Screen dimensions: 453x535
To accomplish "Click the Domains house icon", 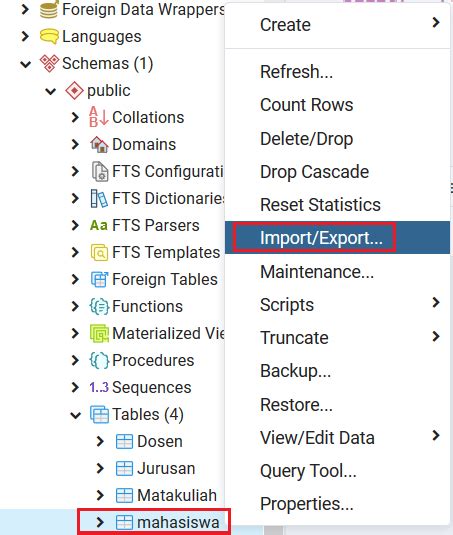I will 99,144.
